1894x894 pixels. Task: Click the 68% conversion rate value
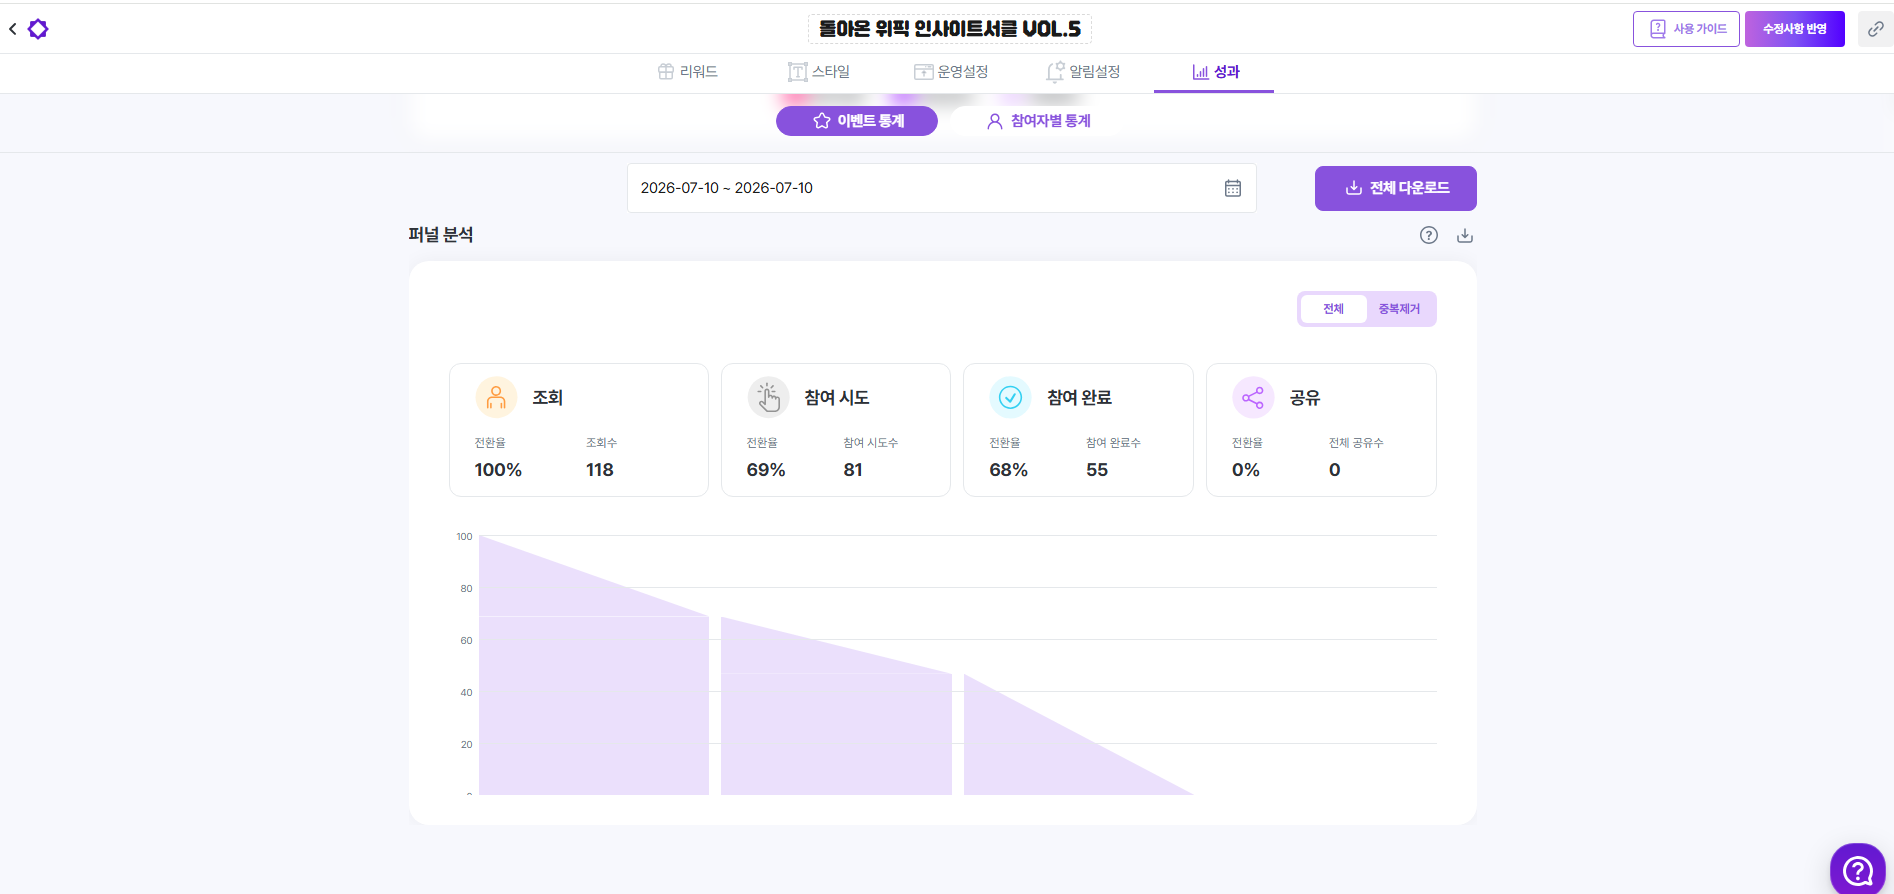[x=1009, y=470]
